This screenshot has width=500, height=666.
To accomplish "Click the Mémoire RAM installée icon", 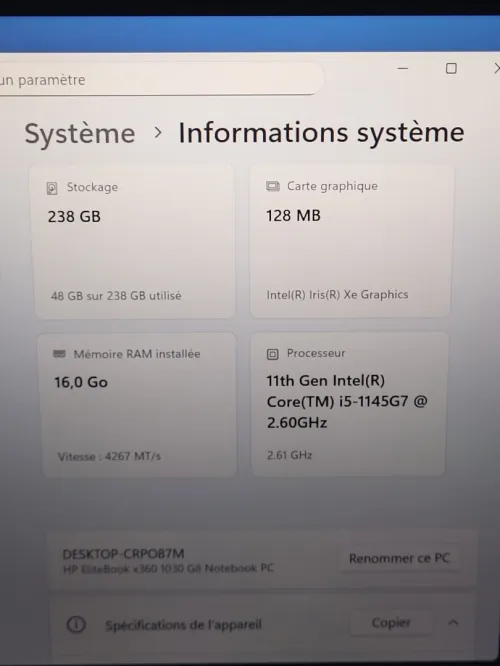I will 59,354.
